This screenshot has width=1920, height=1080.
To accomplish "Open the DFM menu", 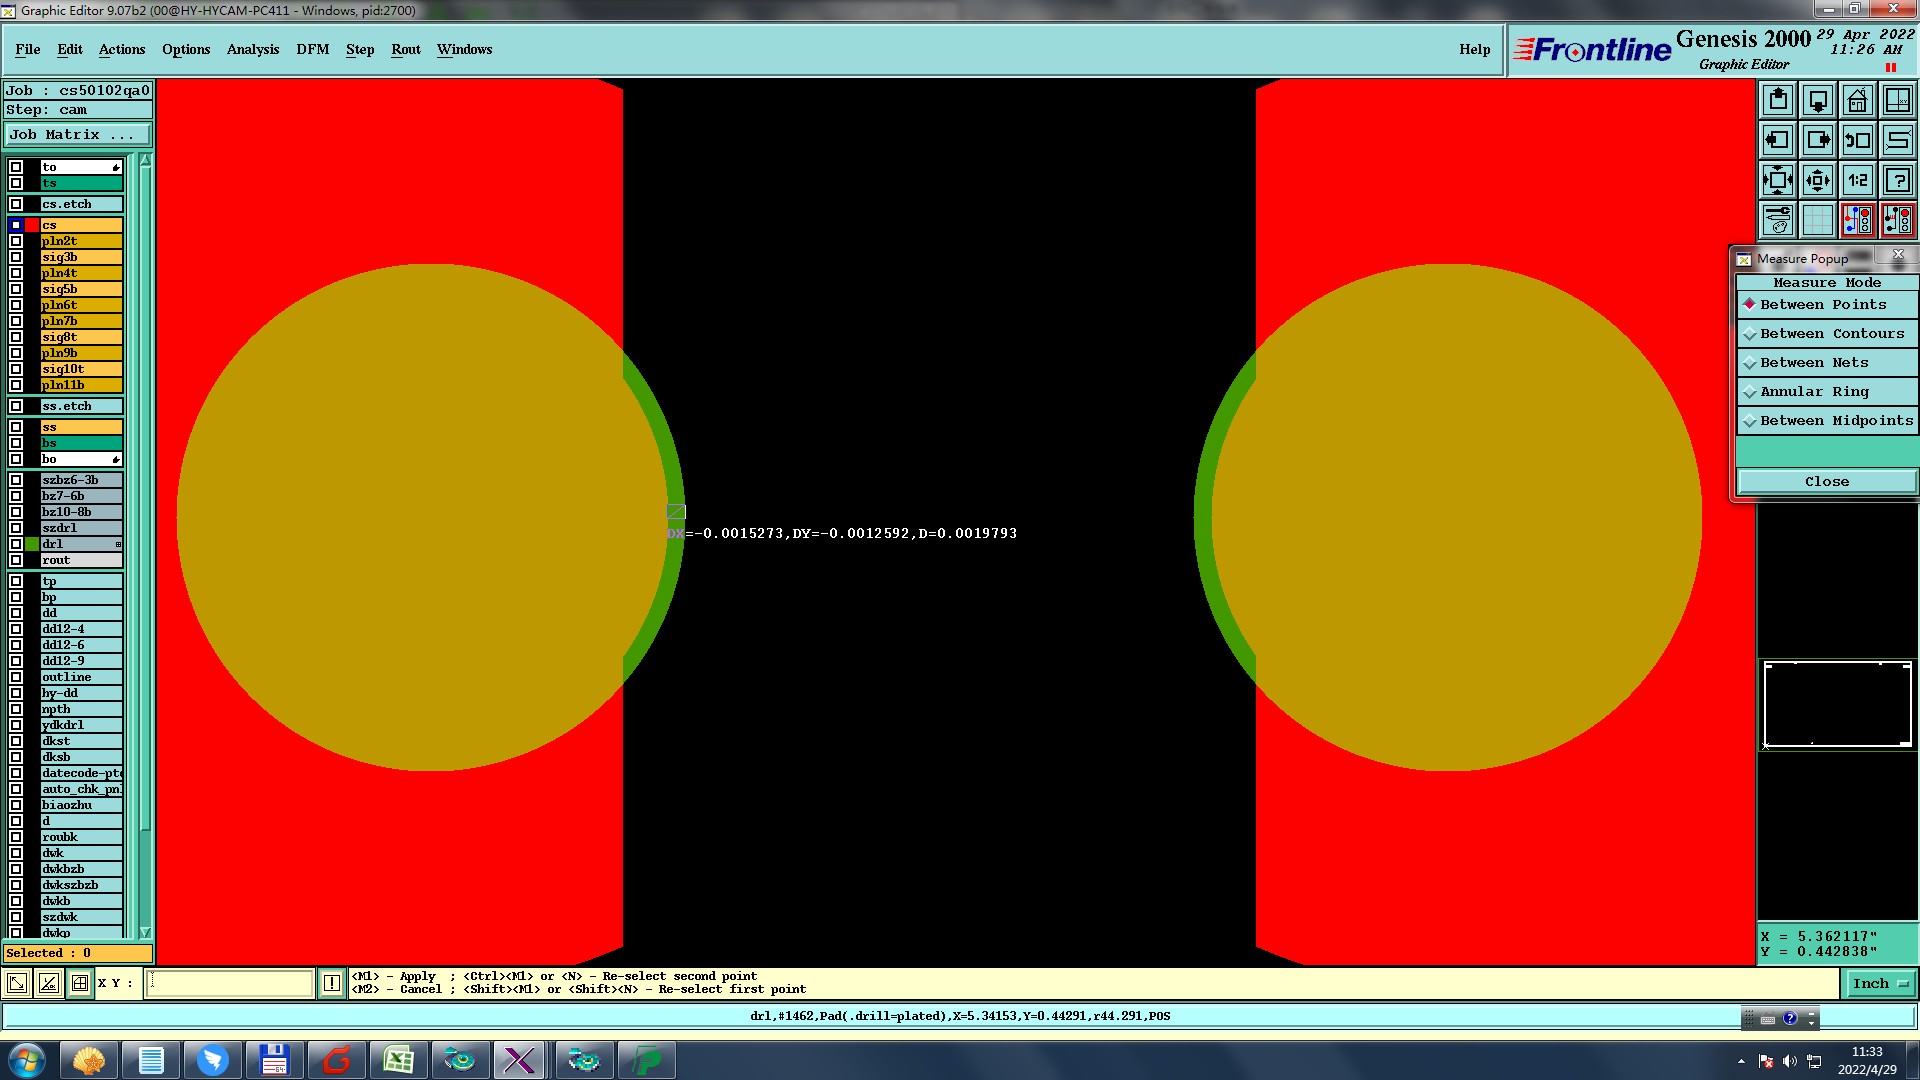I will pos(312,49).
